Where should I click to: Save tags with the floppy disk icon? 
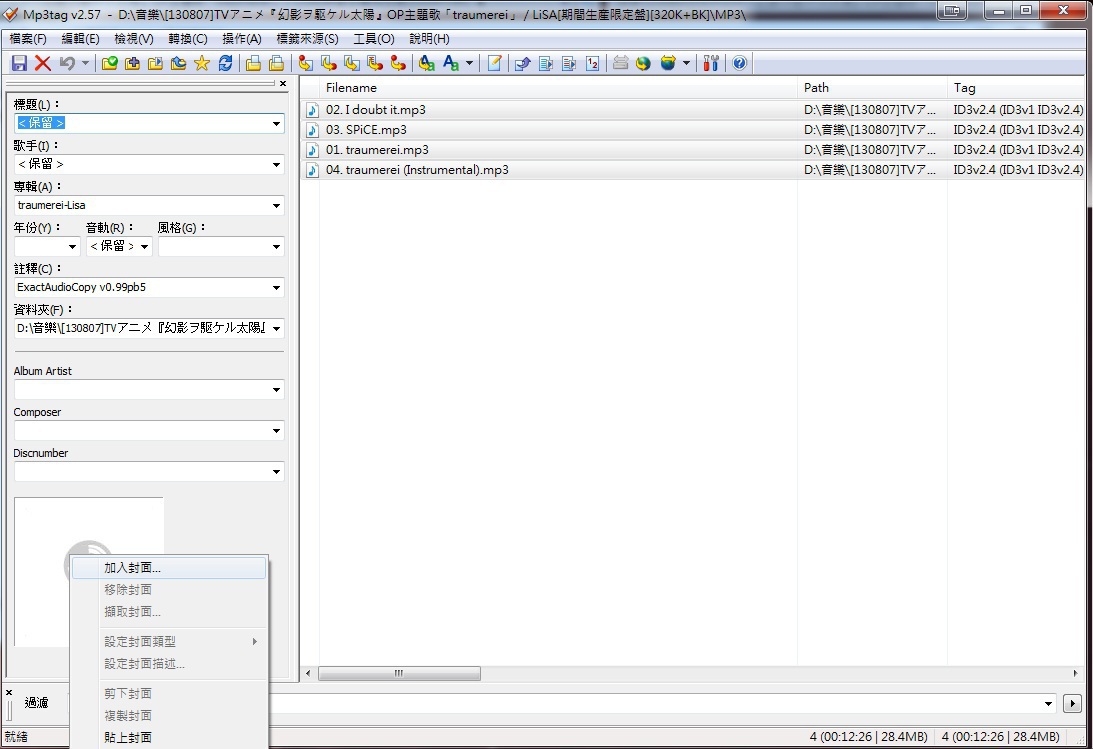coord(20,63)
